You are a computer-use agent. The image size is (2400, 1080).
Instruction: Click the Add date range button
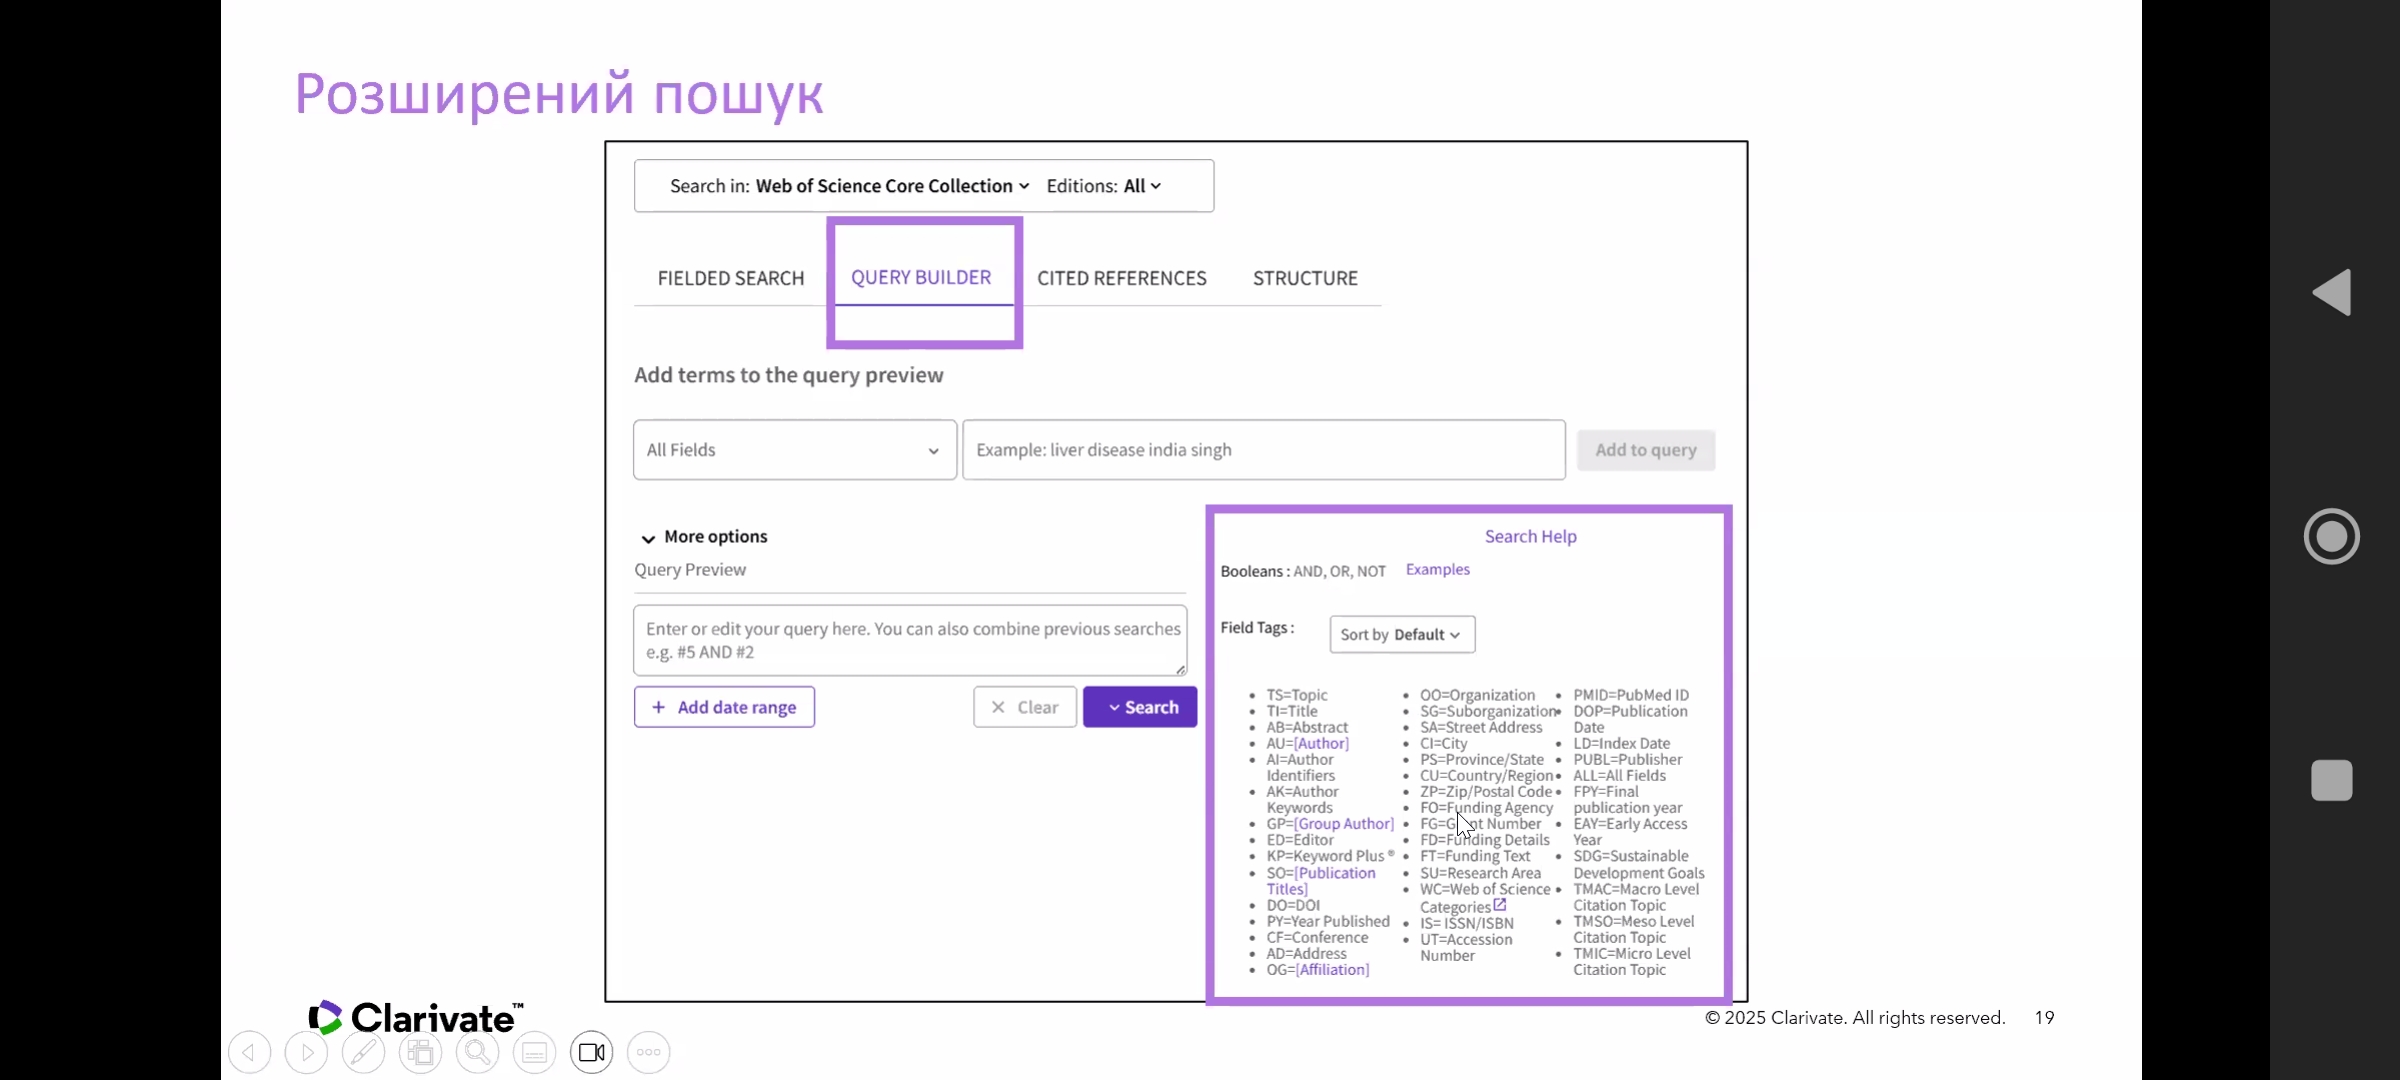(x=724, y=707)
